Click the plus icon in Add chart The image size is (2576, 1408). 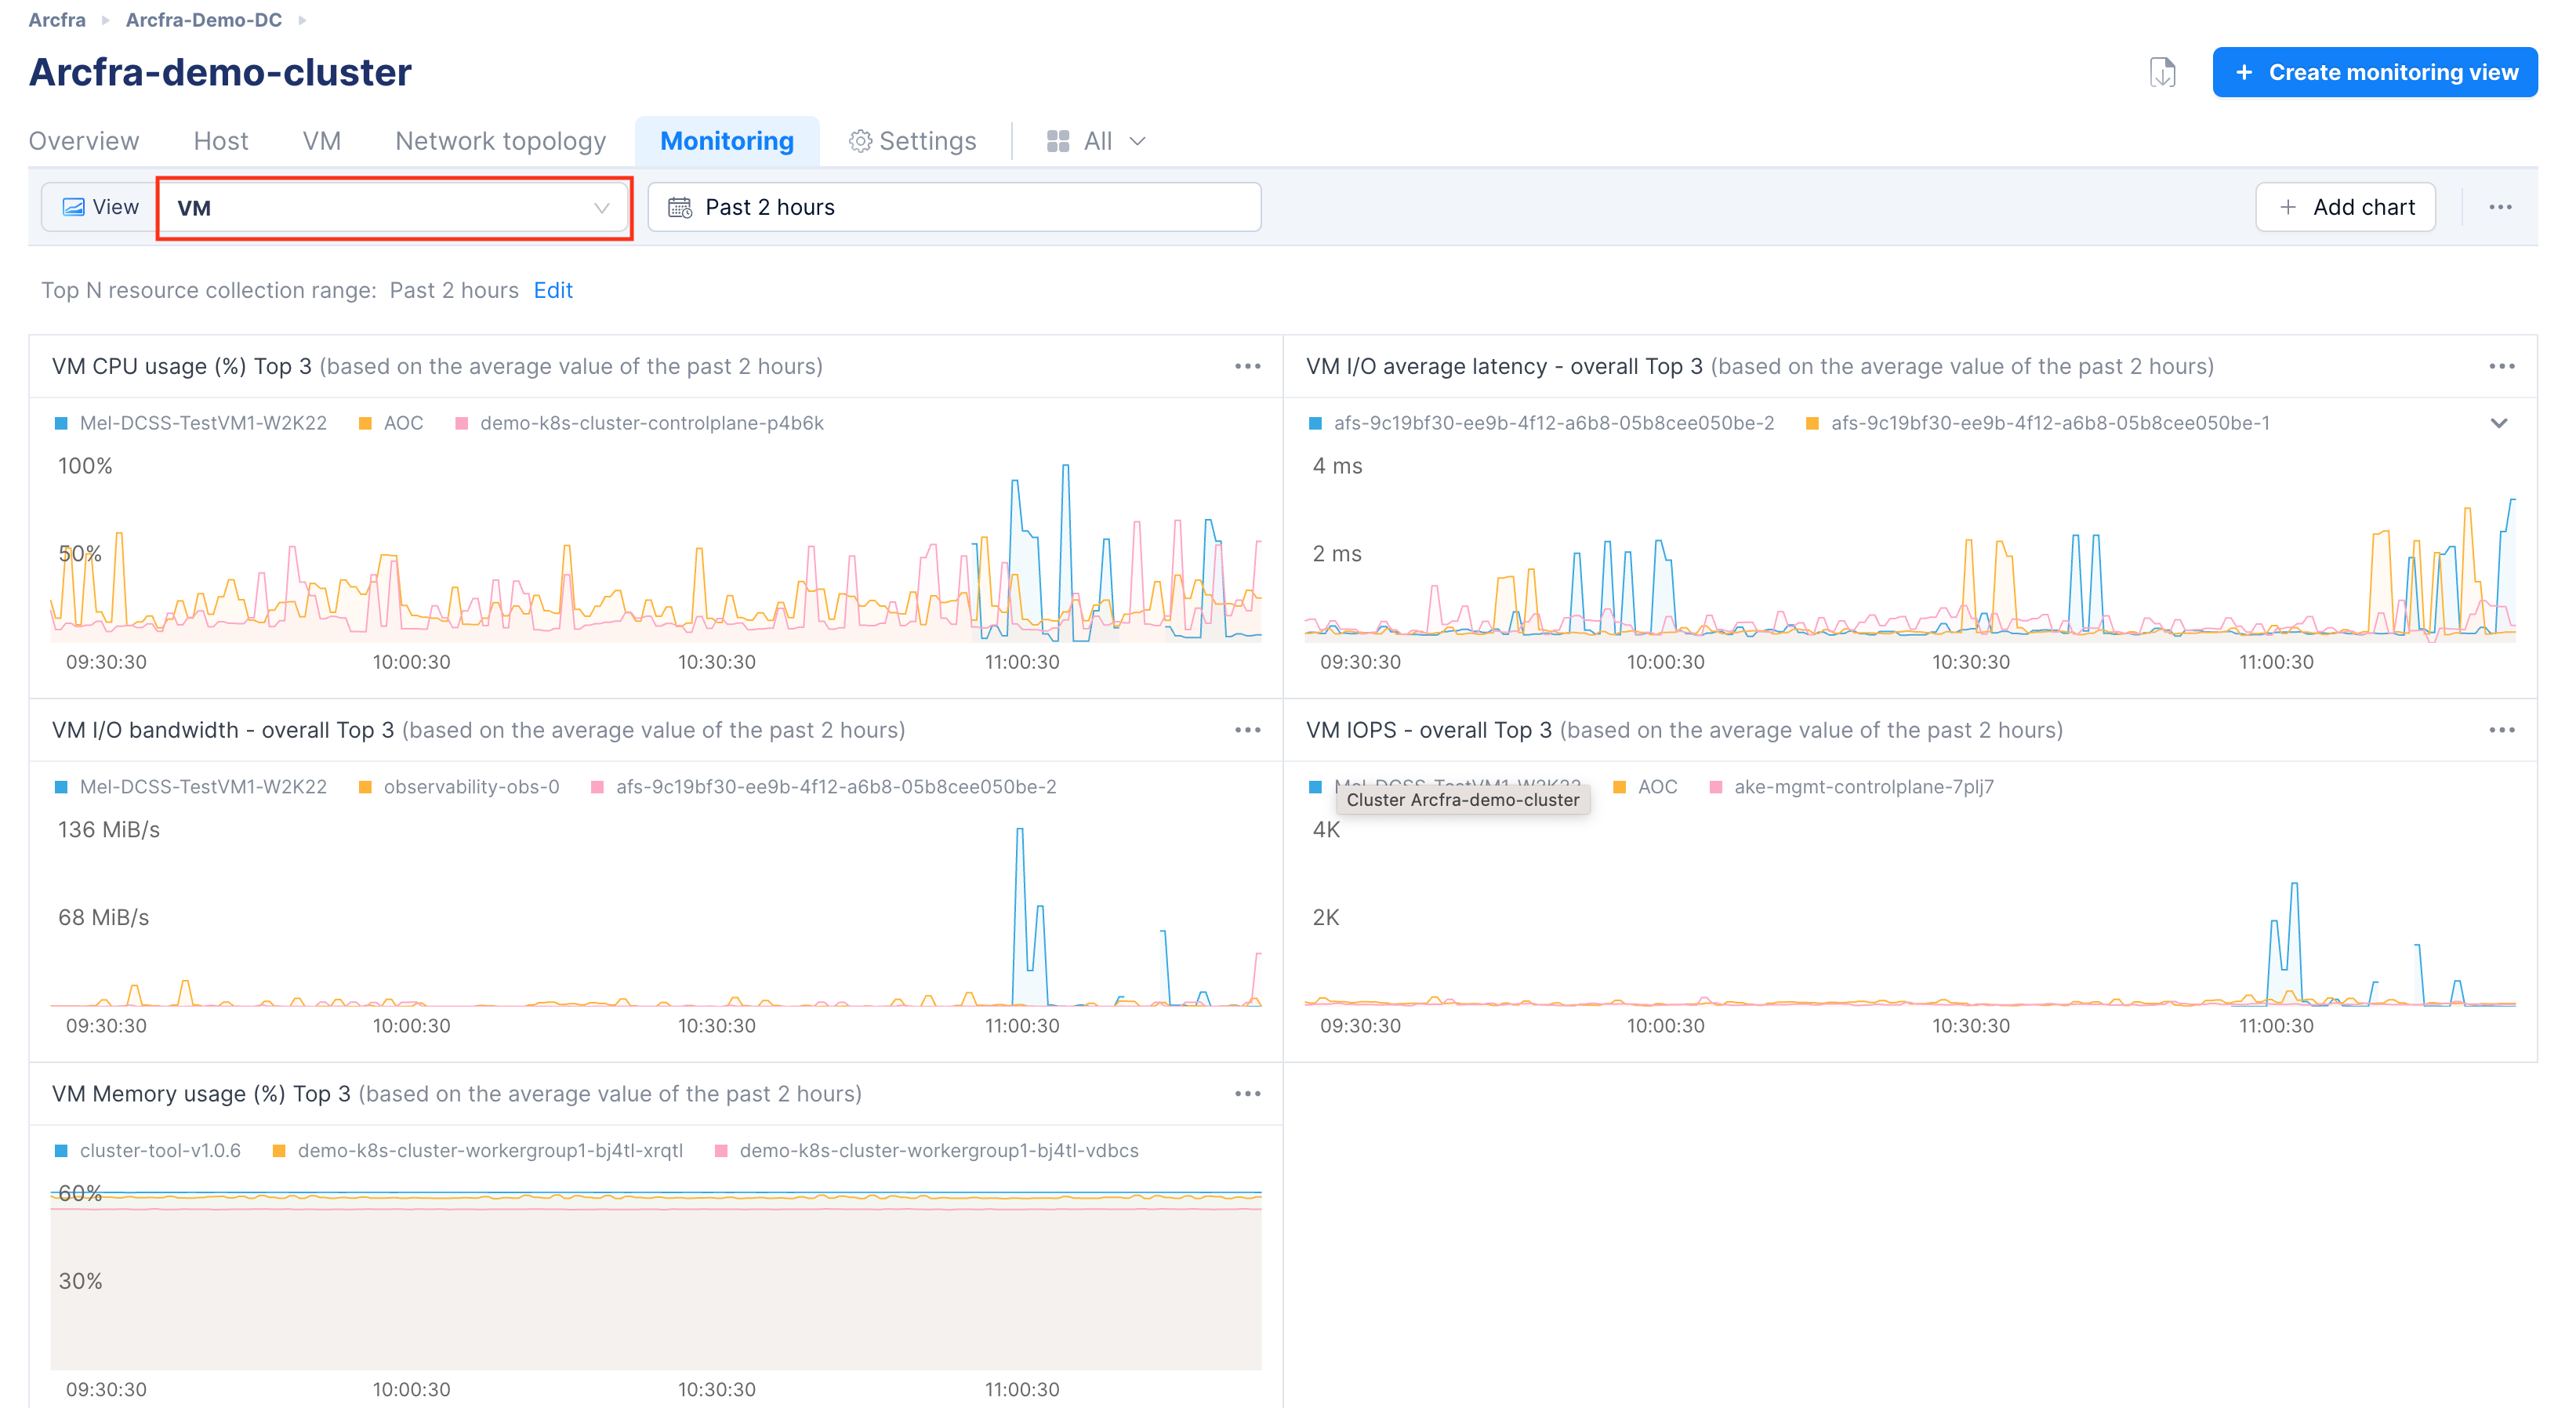pyautogui.click(x=2287, y=207)
